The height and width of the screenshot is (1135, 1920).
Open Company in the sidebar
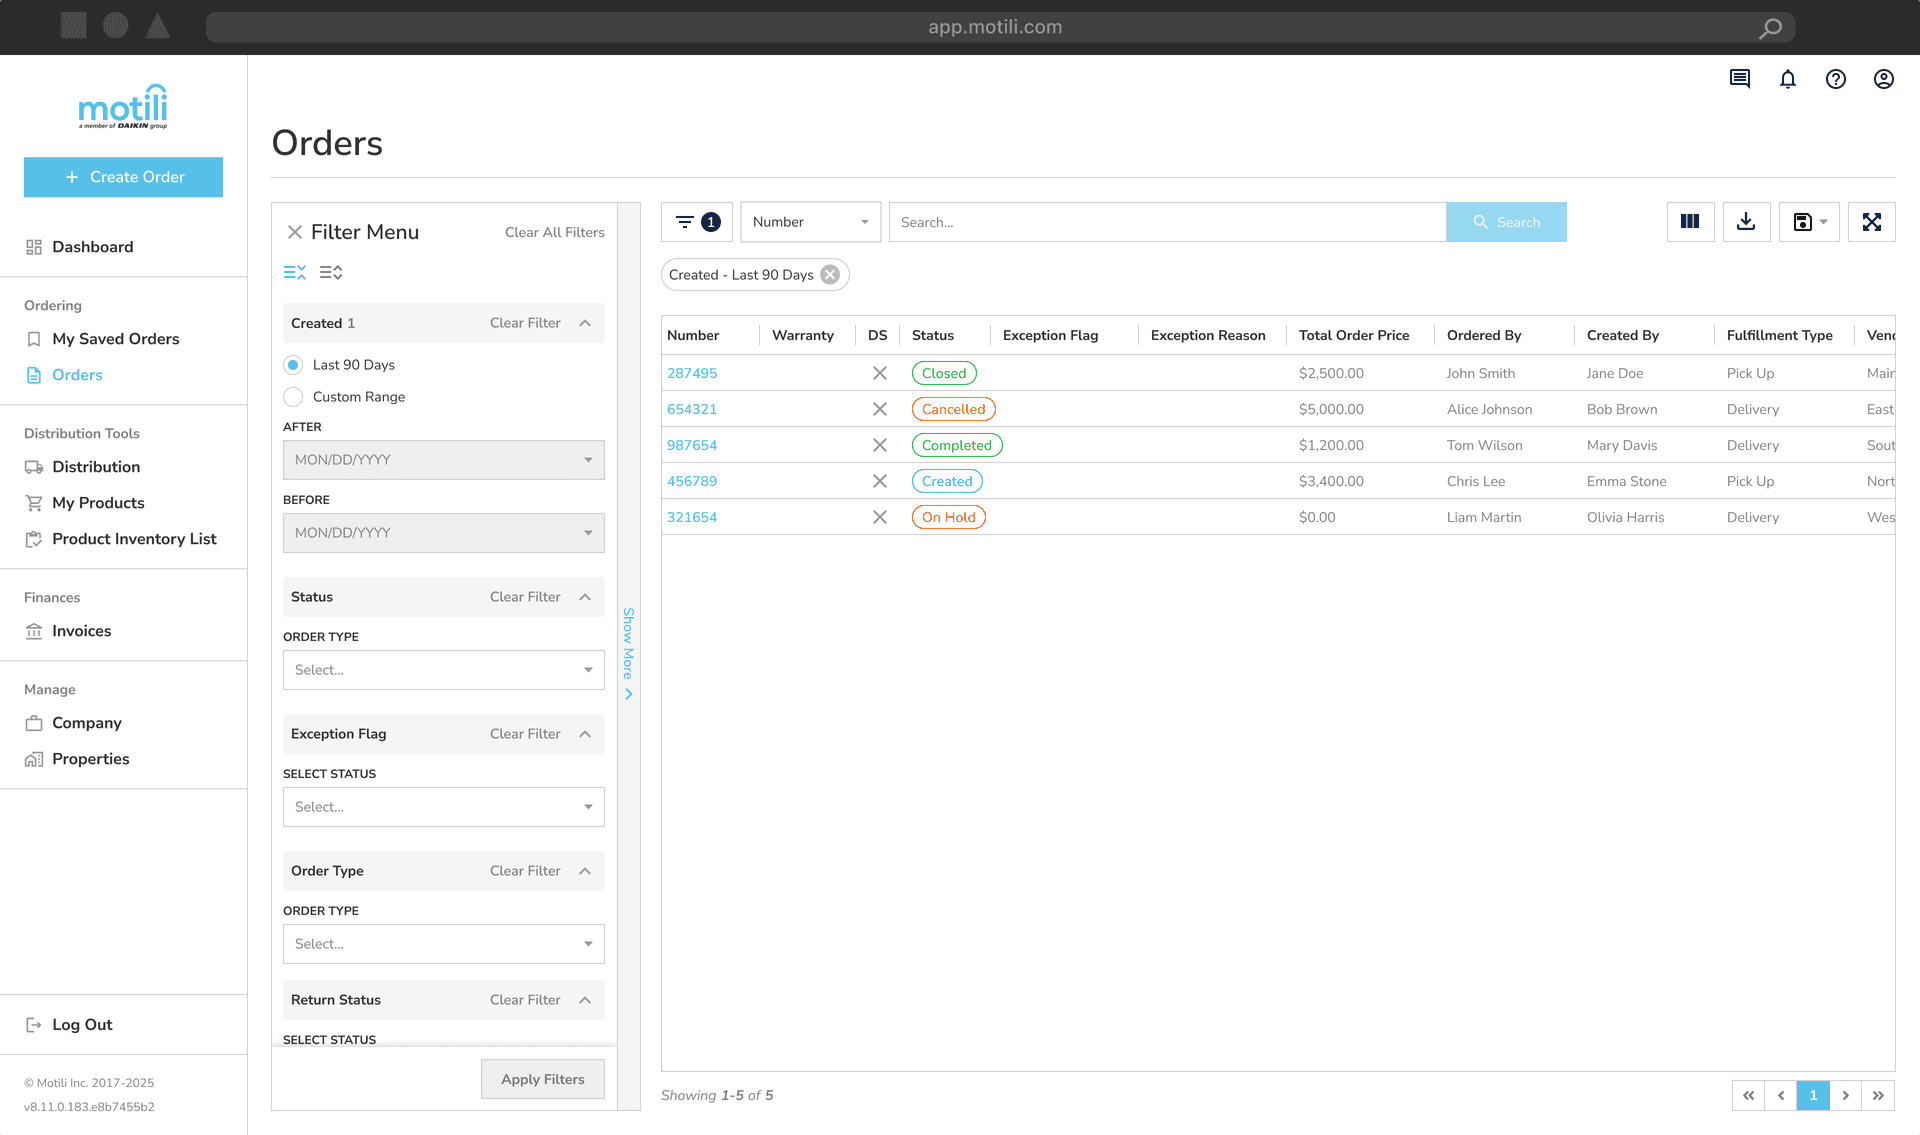pos(86,723)
